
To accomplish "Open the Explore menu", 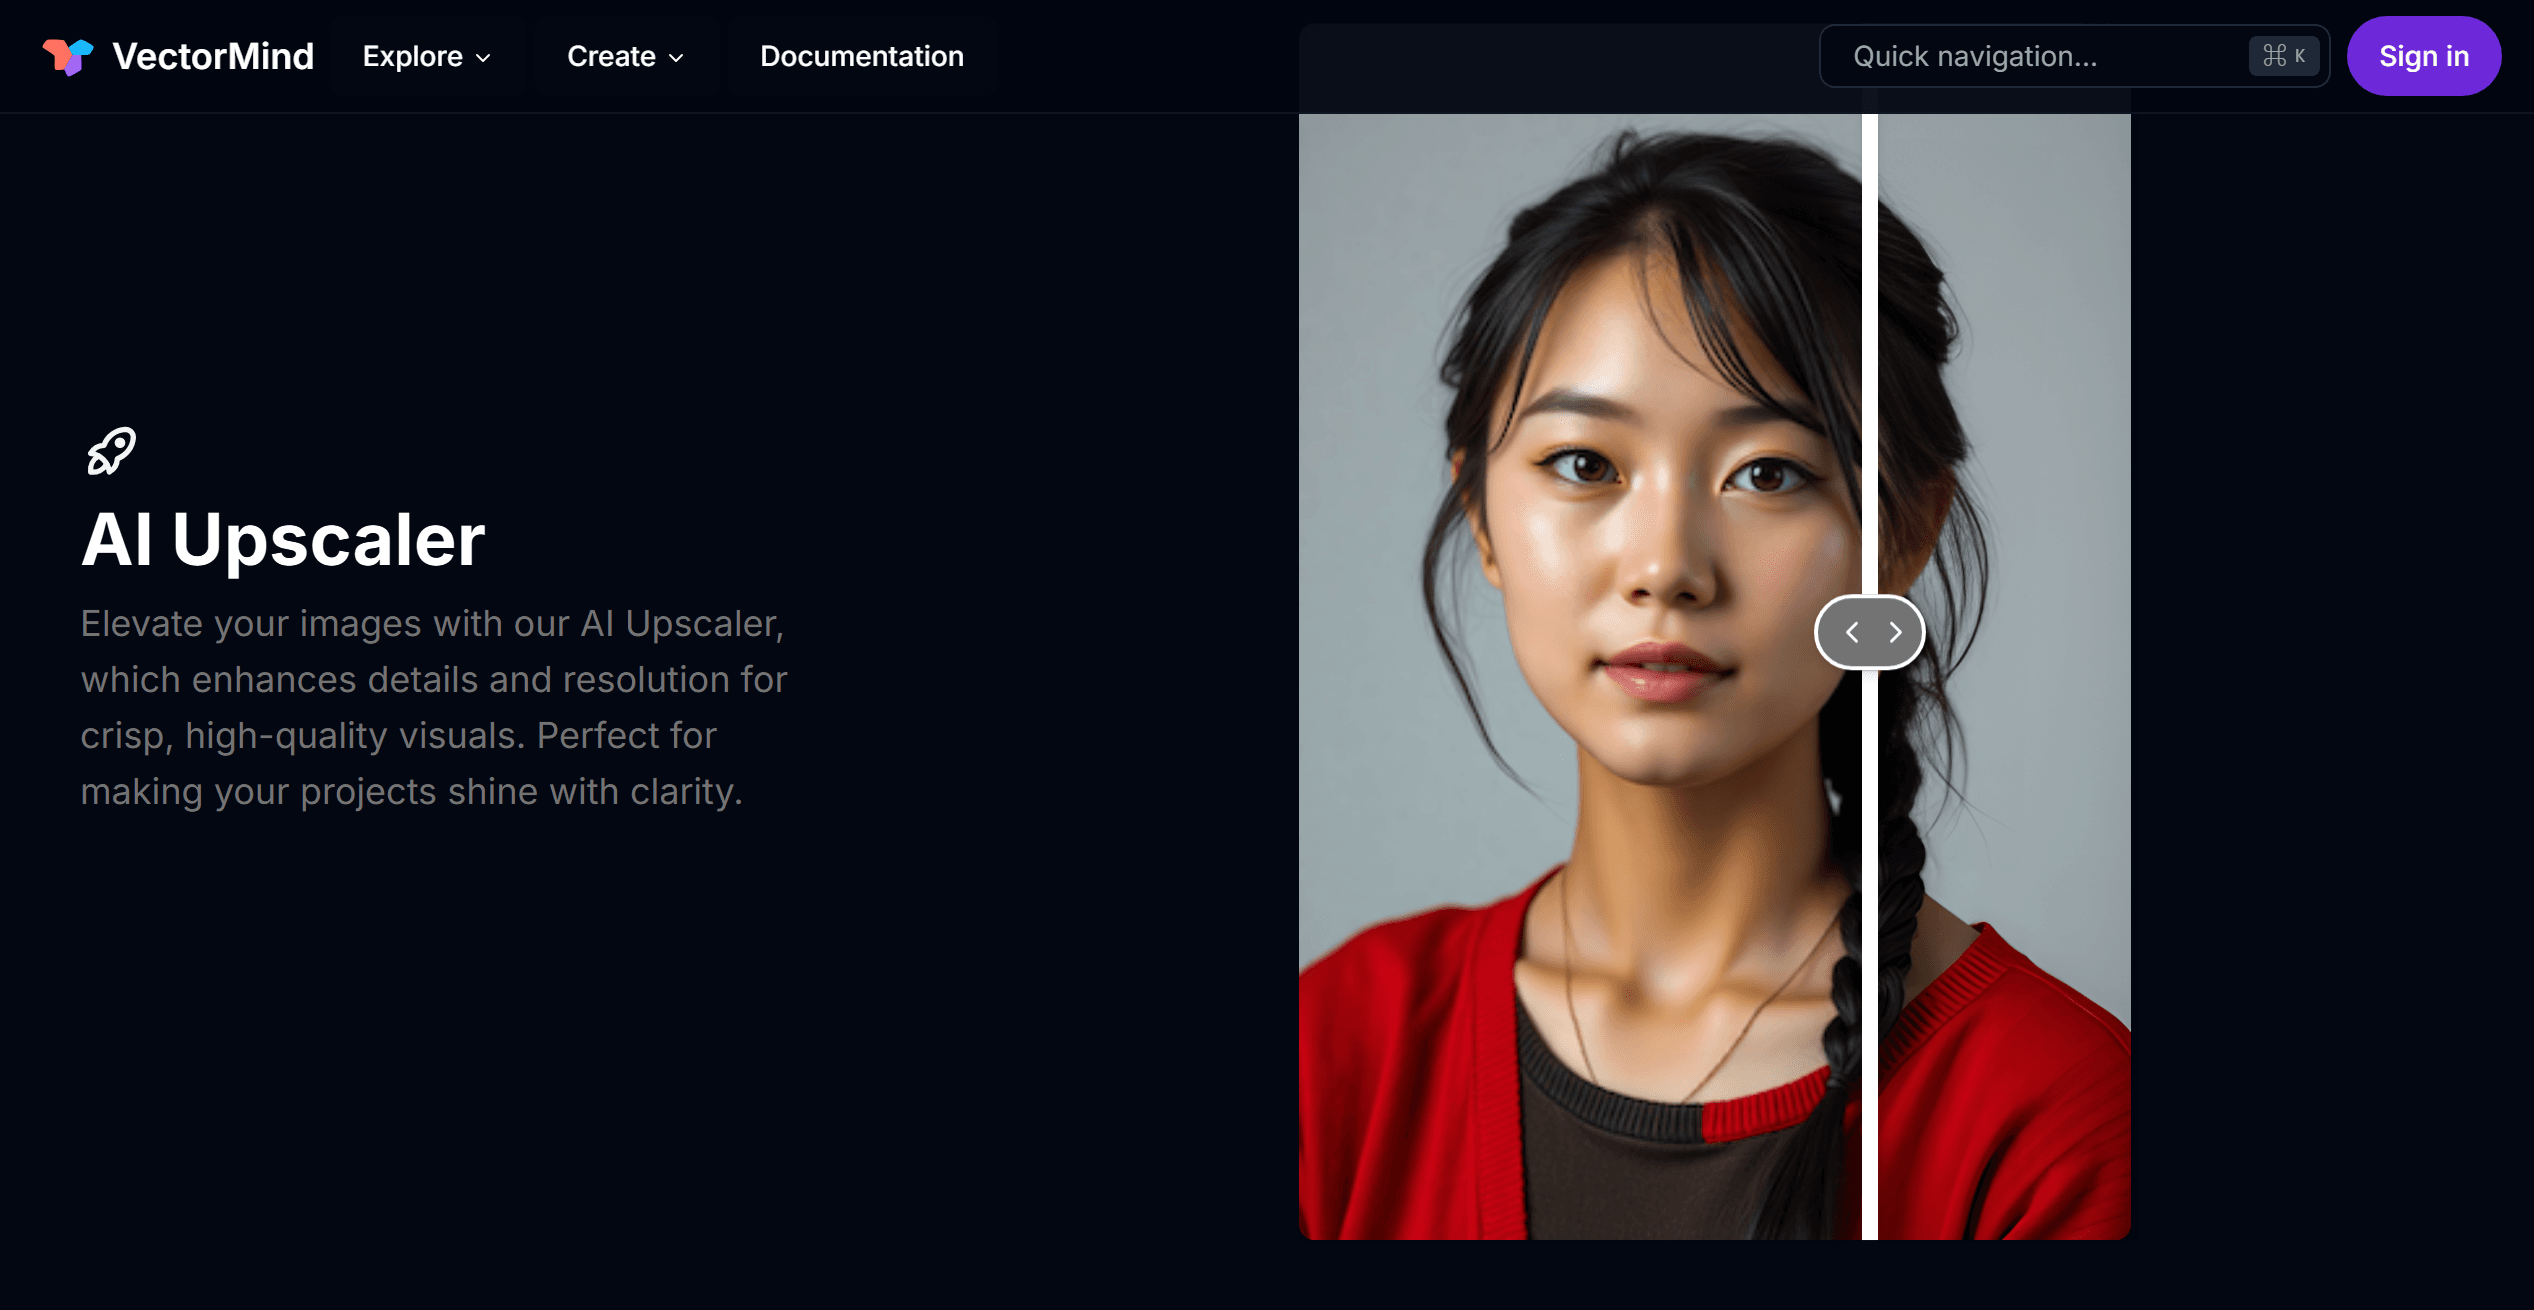I will point(413,56).
